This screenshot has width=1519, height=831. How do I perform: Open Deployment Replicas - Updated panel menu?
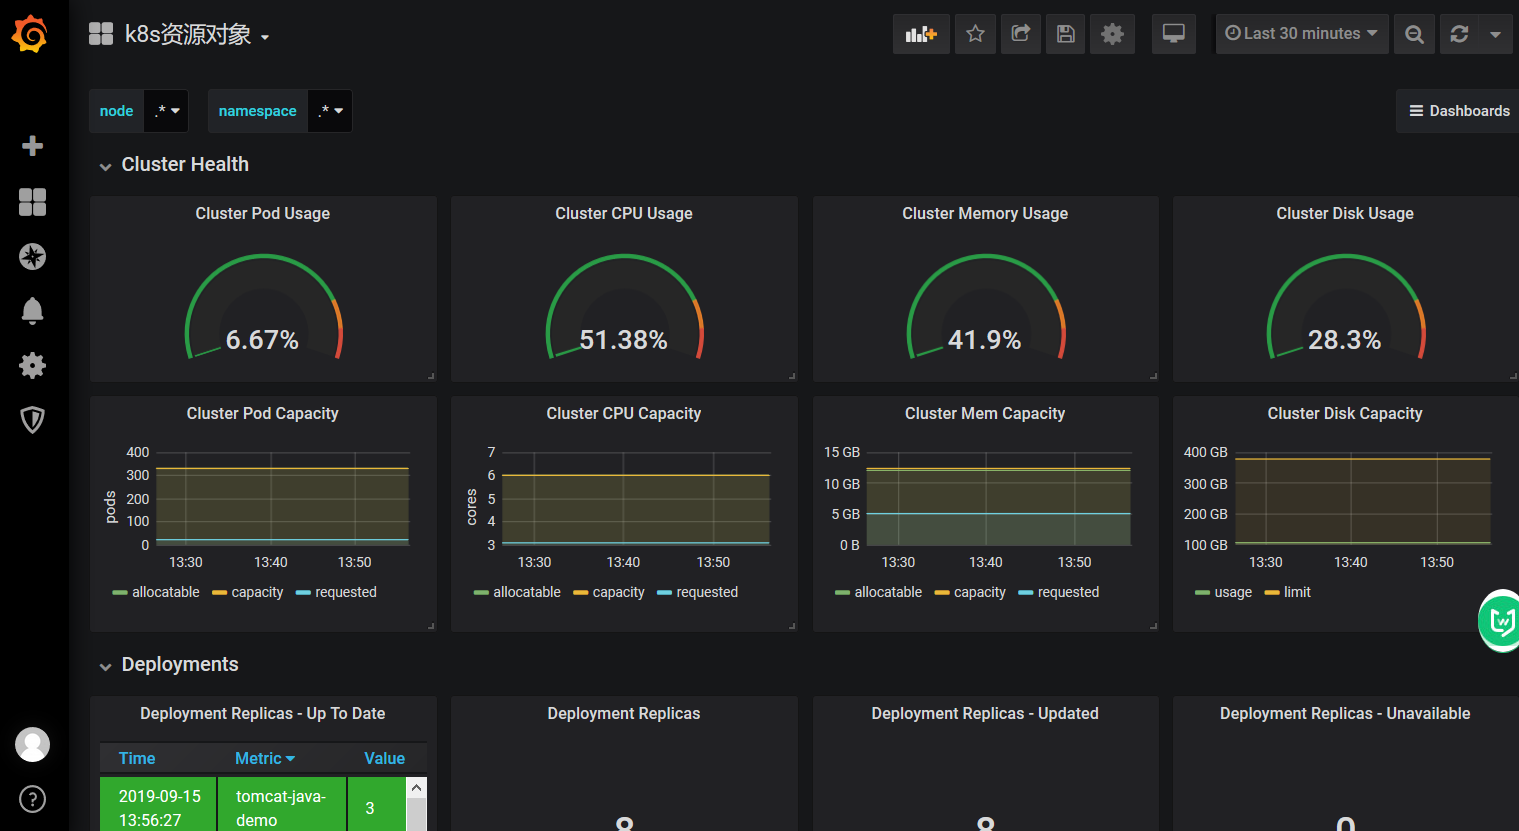click(x=985, y=713)
